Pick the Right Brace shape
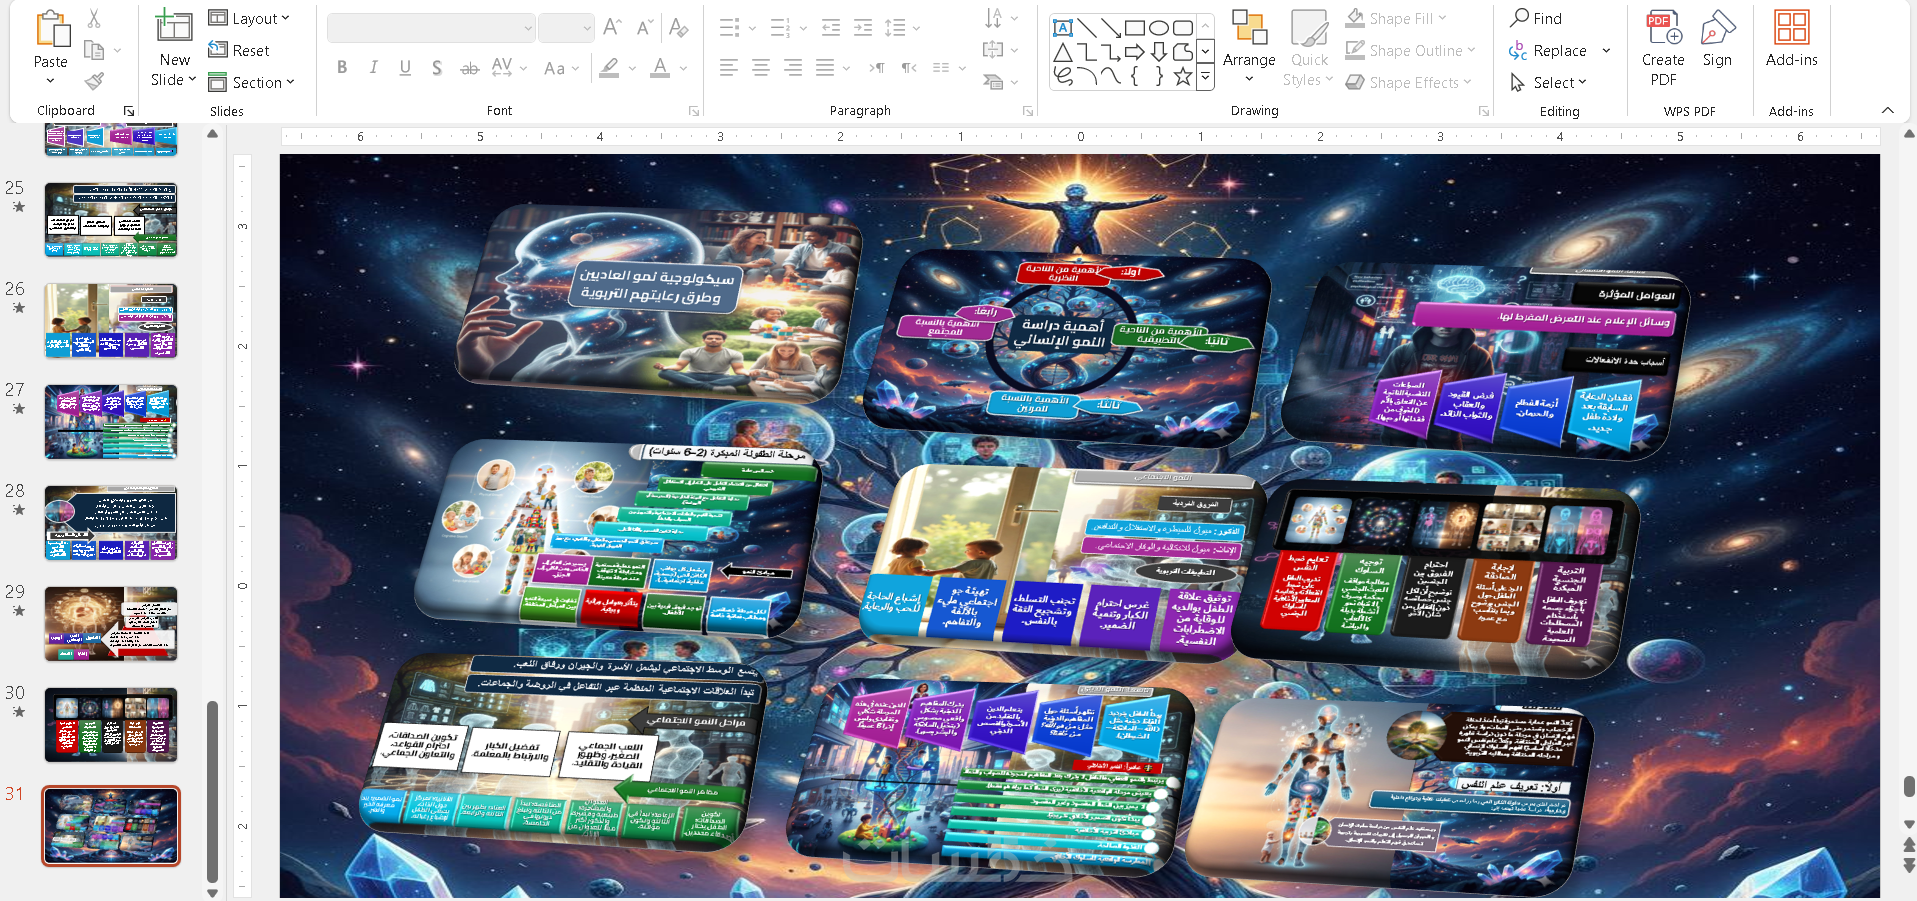 click(x=1159, y=76)
